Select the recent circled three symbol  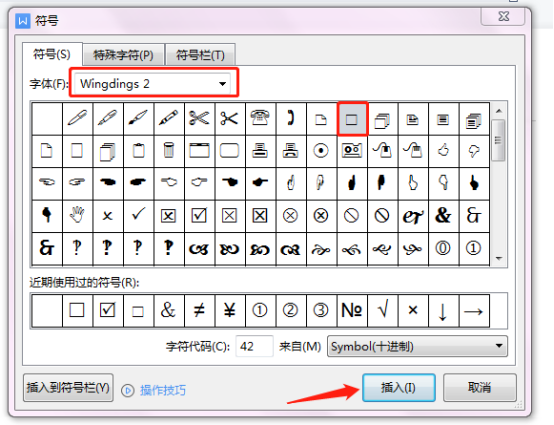321,311
